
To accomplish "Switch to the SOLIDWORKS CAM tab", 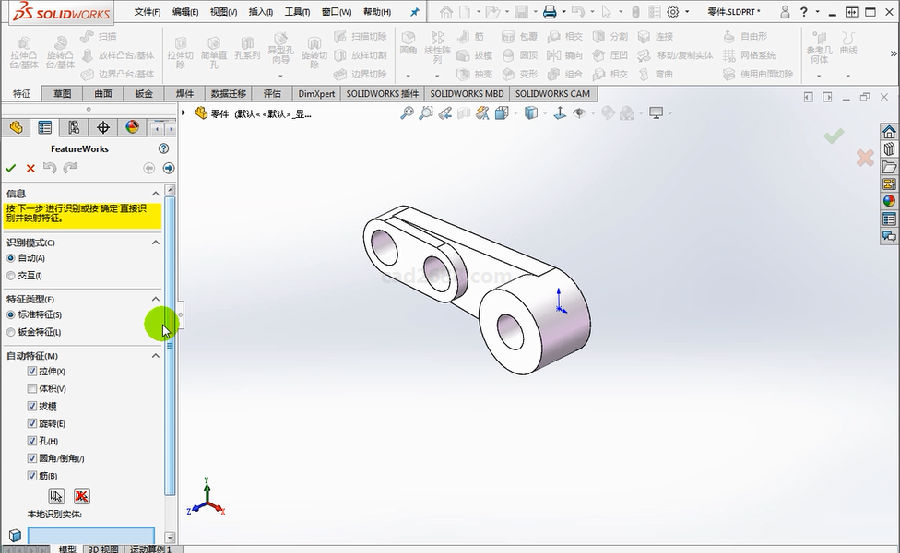I will [551, 94].
